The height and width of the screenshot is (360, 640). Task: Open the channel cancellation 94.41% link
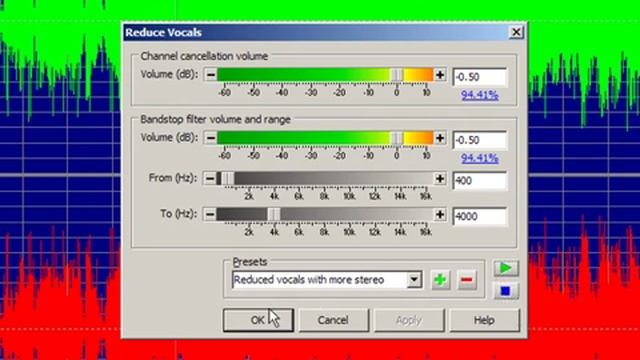(x=480, y=95)
